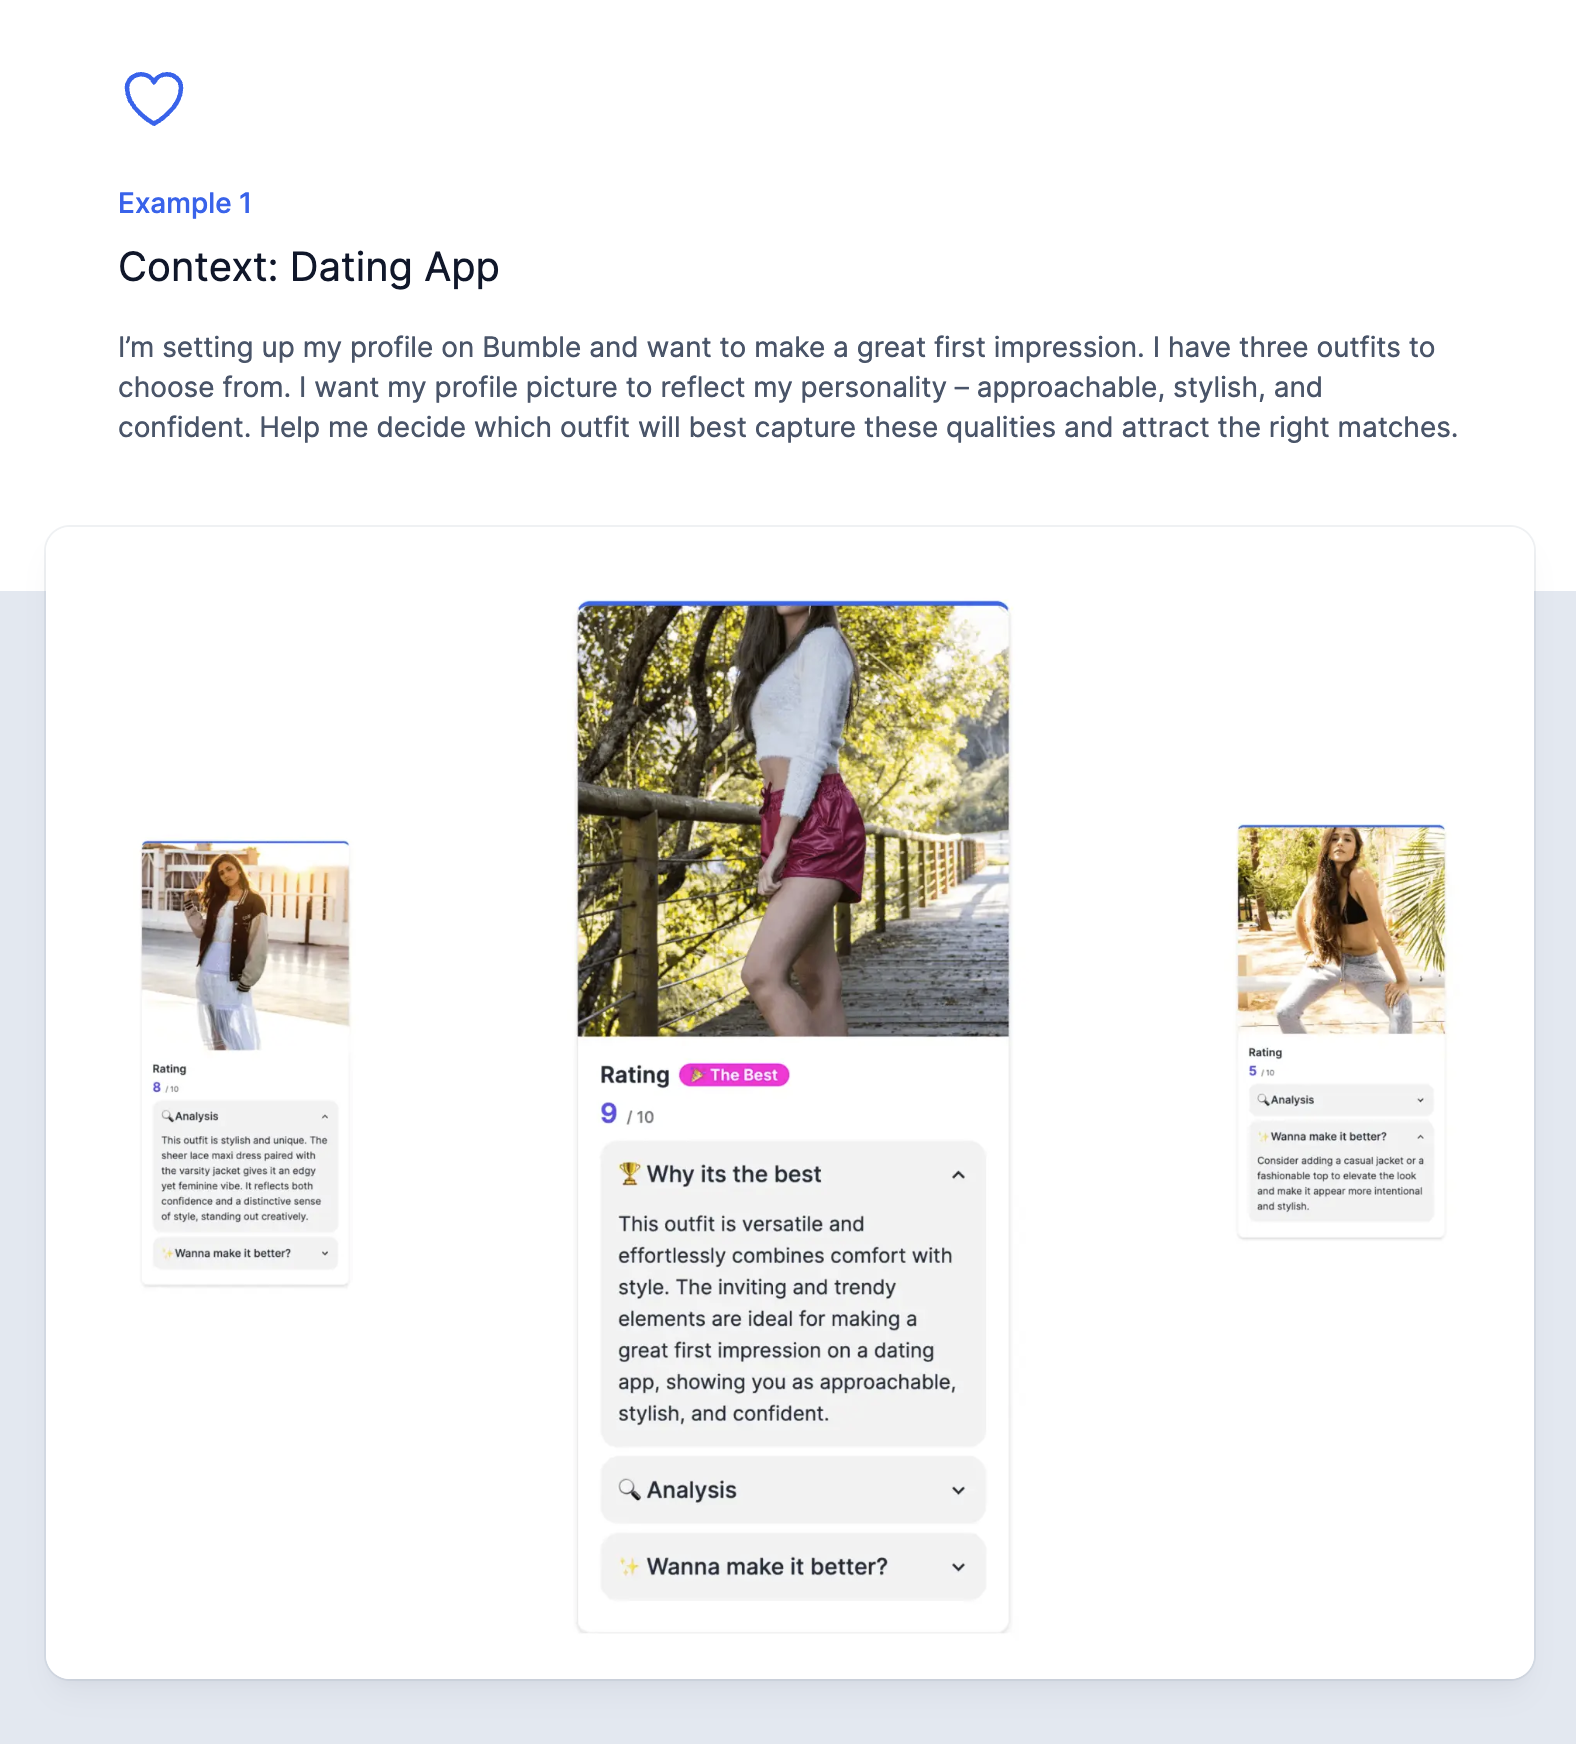Collapse the left card Analysis chevron
1576x1744 pixels.
(x=325, y=1117)
